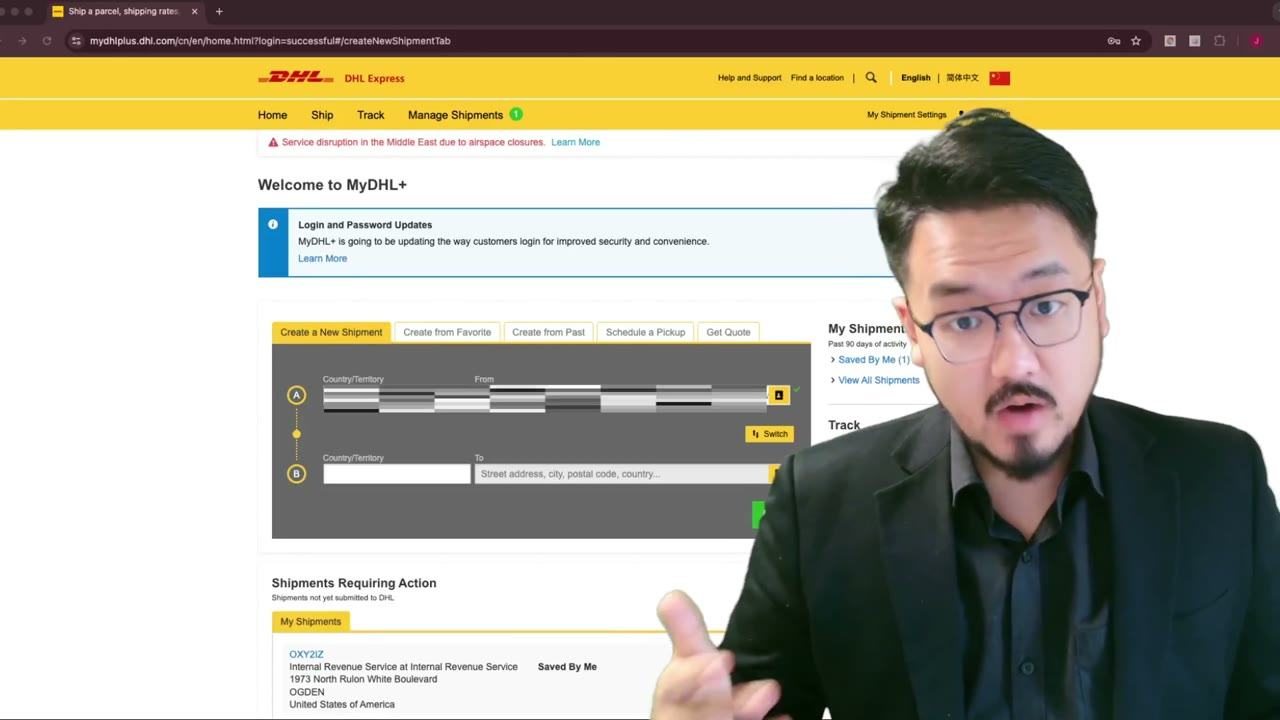Open the saved passwords key icon
Image resolution: width=1280 pixels, height=720 pixels.
[x=1114, y=41]
